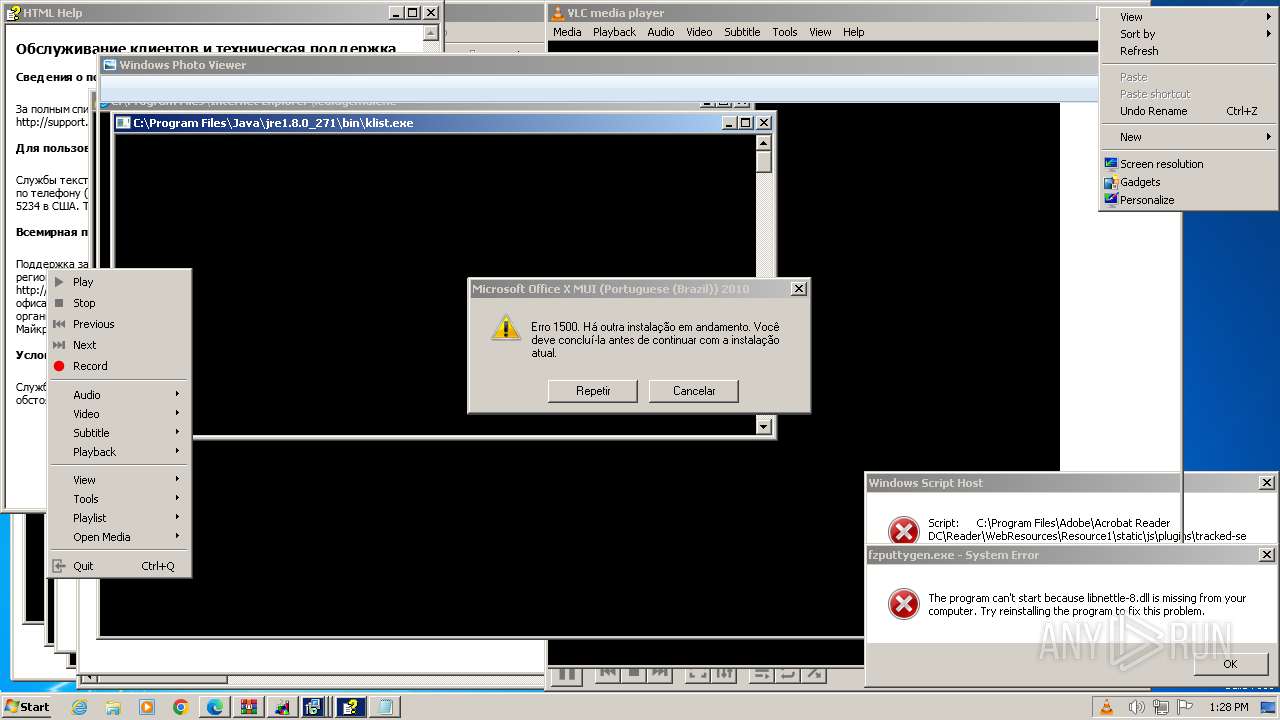Screen dimensions: 1280x720
Task: Choose Undo Rename in desktop context menu
Action: (1188, 111)
